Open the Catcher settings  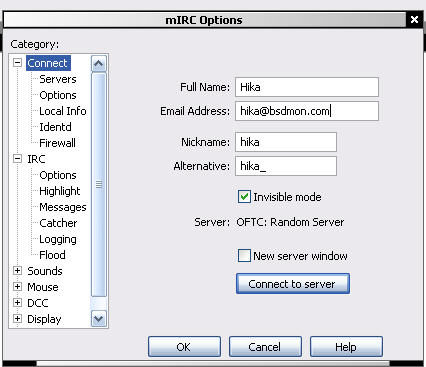58,223
